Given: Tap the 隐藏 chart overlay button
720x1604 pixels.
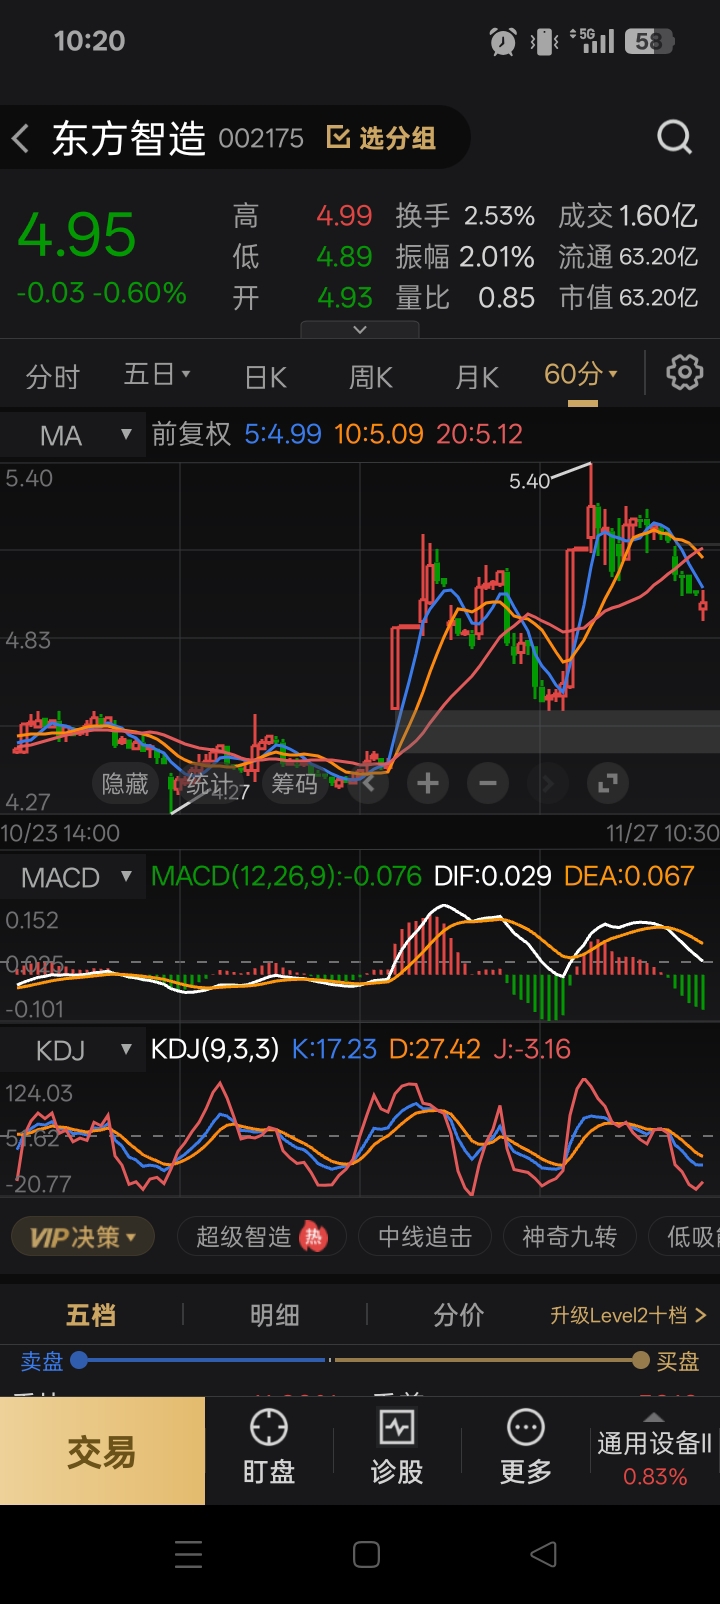Looking at the screenshot, I should click(x=125, y=783).
